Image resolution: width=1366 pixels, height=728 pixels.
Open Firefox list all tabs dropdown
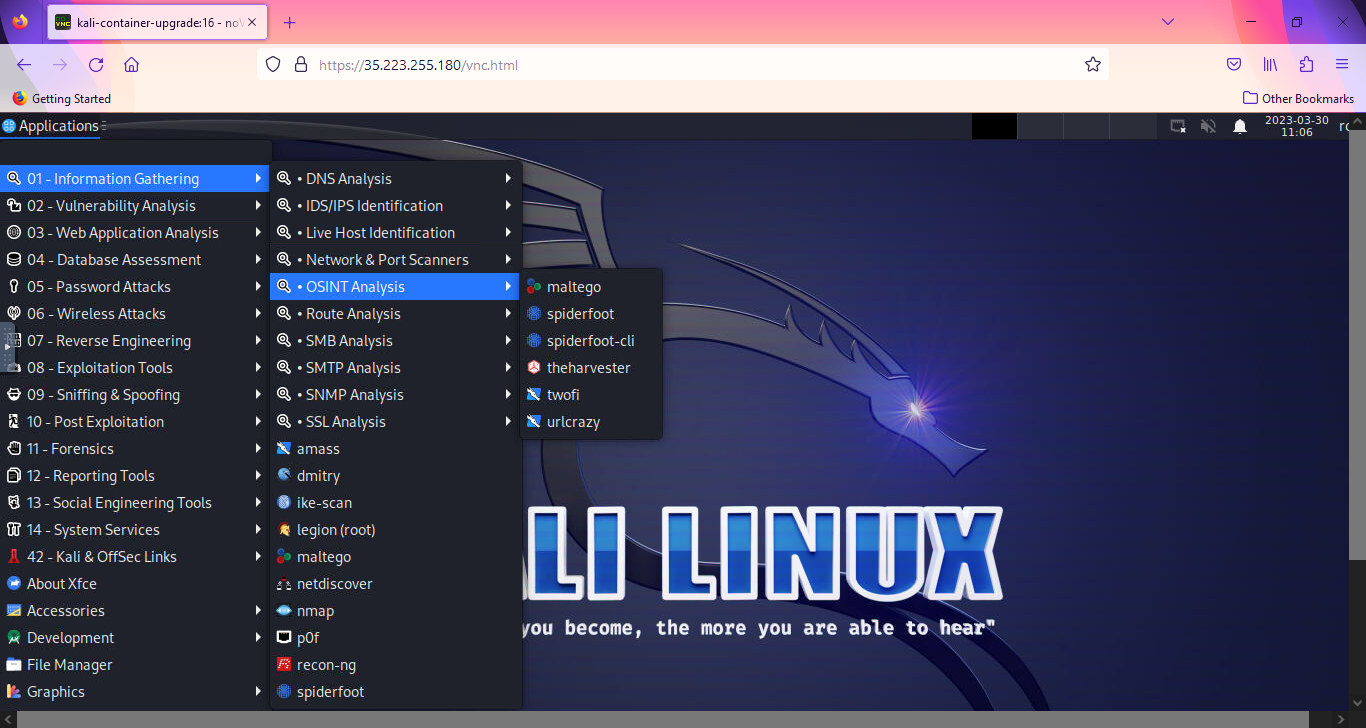1167,22
